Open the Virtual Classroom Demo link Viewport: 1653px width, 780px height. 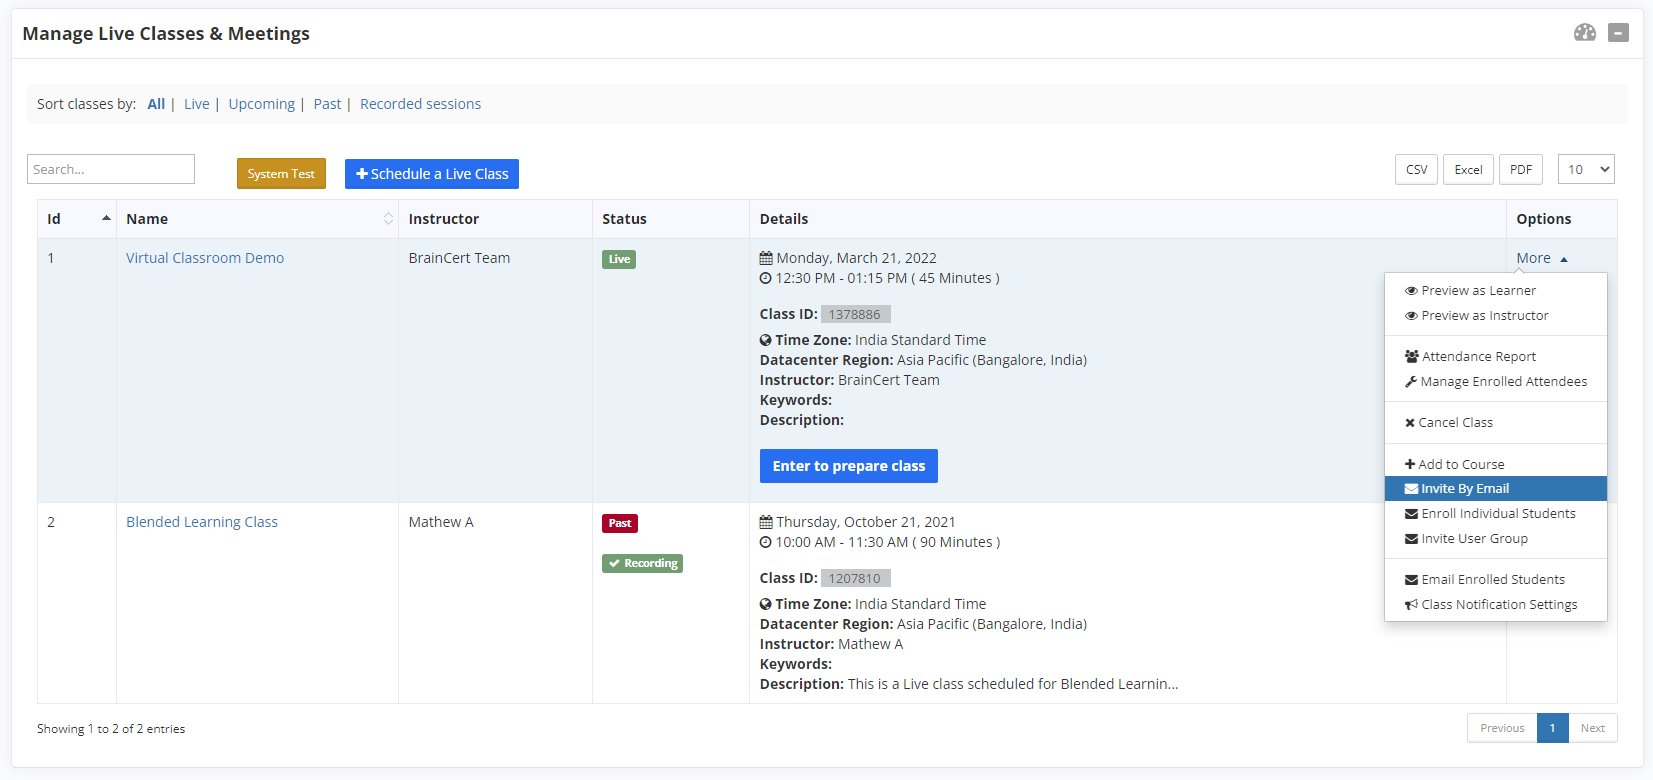coord(205,258)
